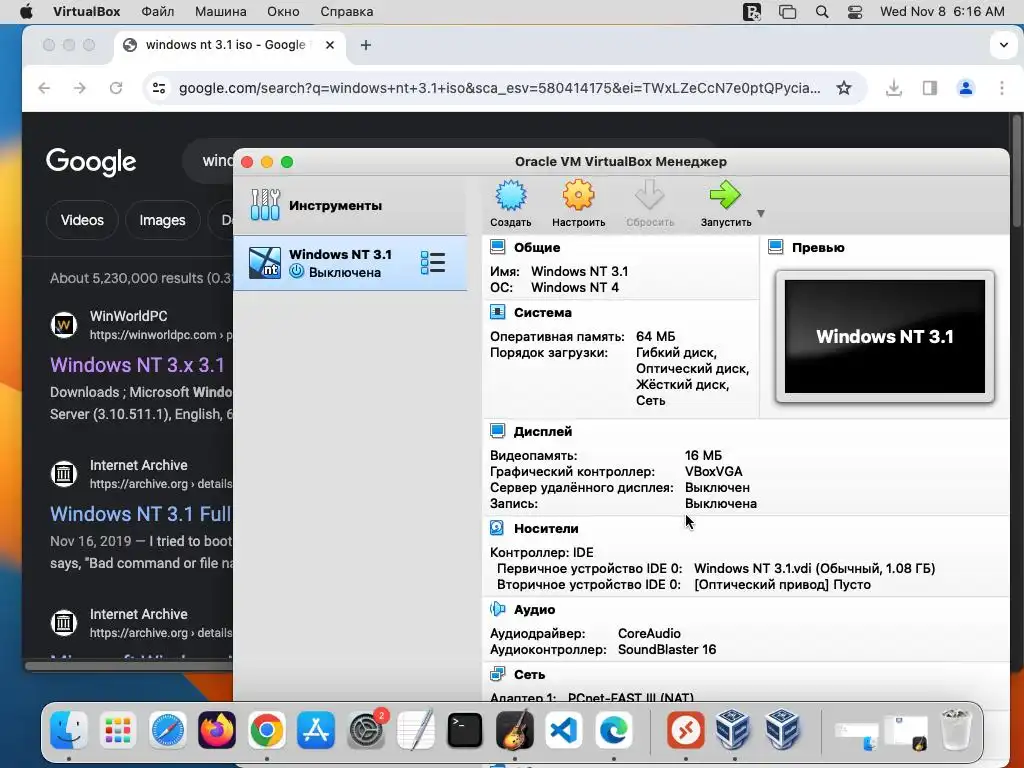Click the Windows NT 3.1 preview thumbnail
This screenshot has width=1024, height=768.
click(x=885, y=336)
